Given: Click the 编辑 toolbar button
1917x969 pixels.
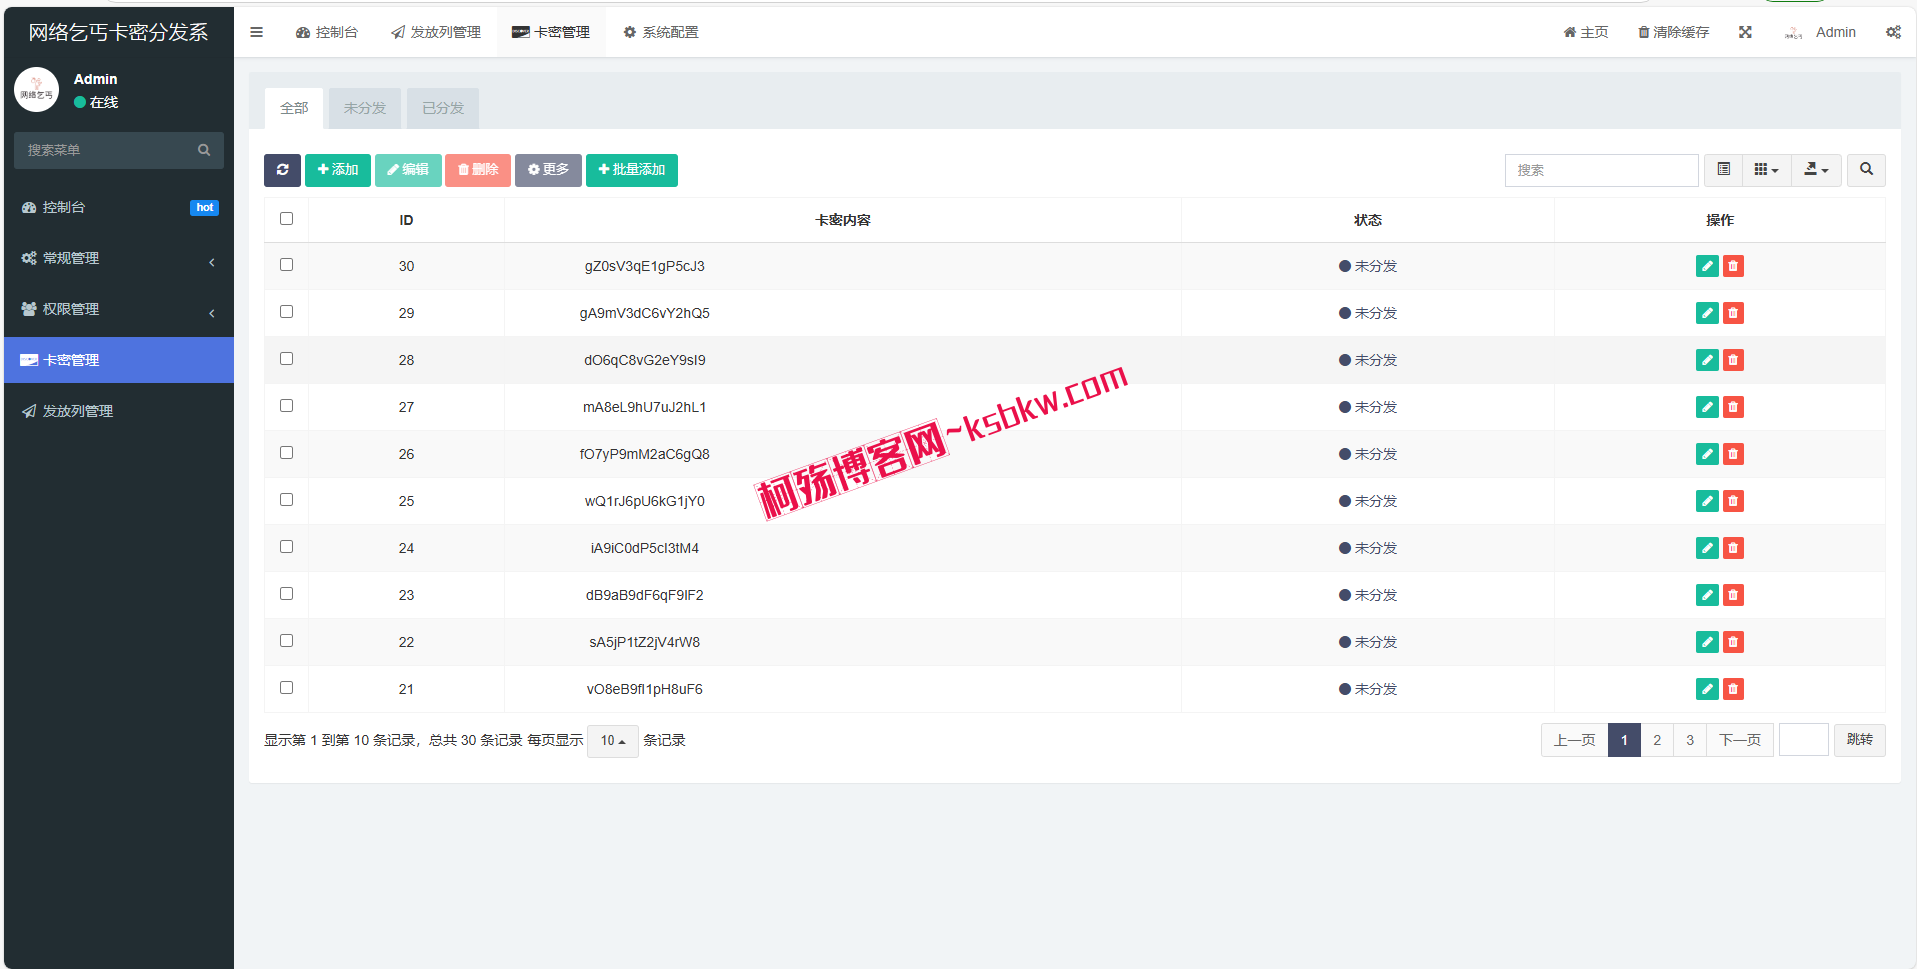Looking at the screenshot, I should tap(408, 170).
